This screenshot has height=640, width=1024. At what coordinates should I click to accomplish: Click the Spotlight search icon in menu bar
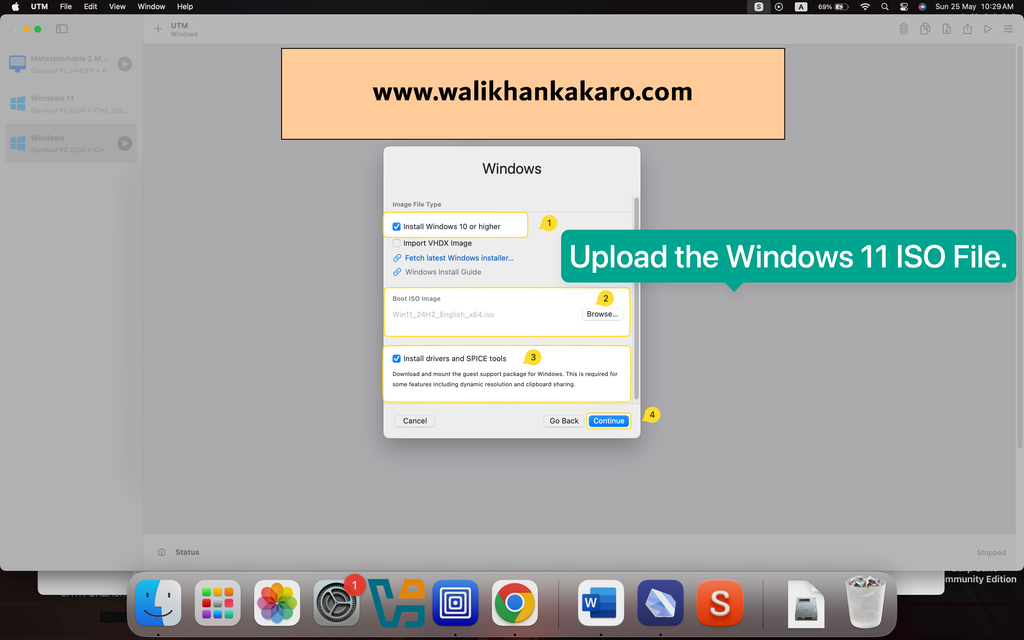[x=885, y=7]
